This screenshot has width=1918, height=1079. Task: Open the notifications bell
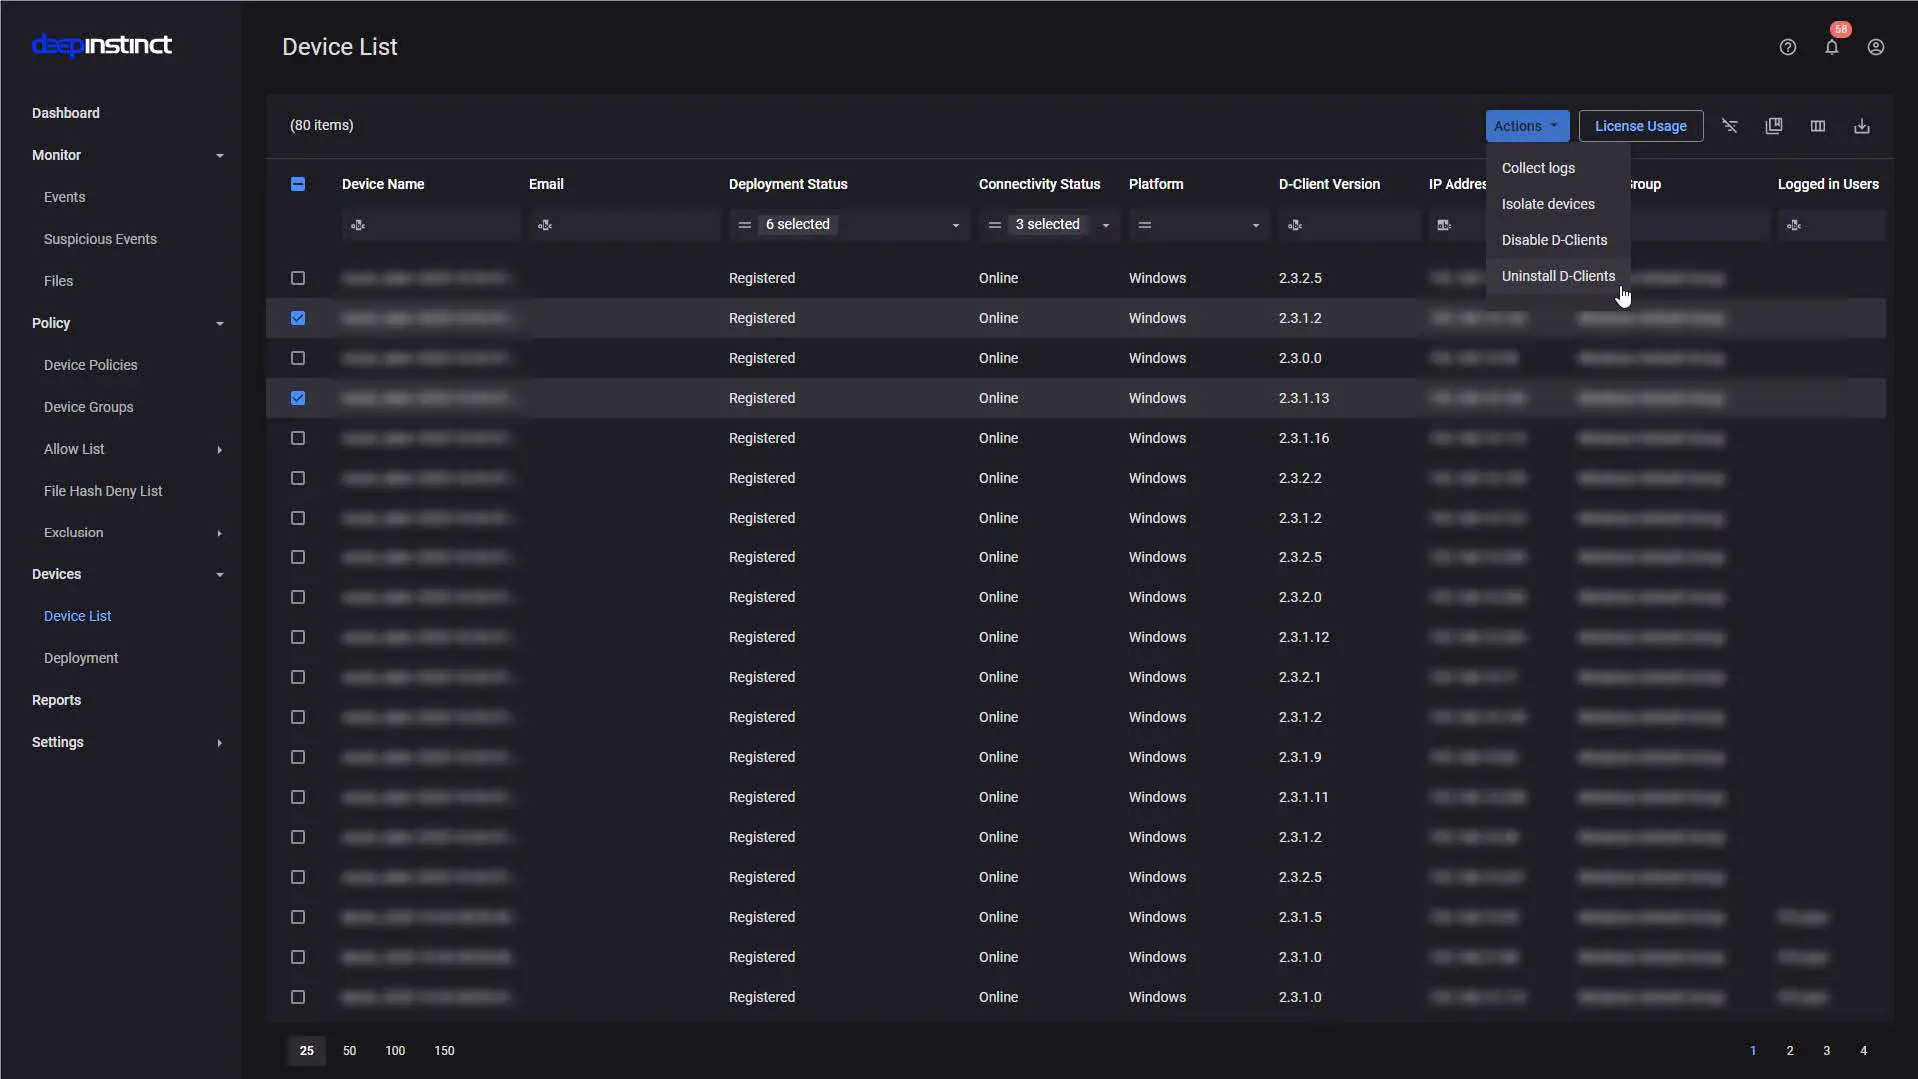(x=1831, y=47)
